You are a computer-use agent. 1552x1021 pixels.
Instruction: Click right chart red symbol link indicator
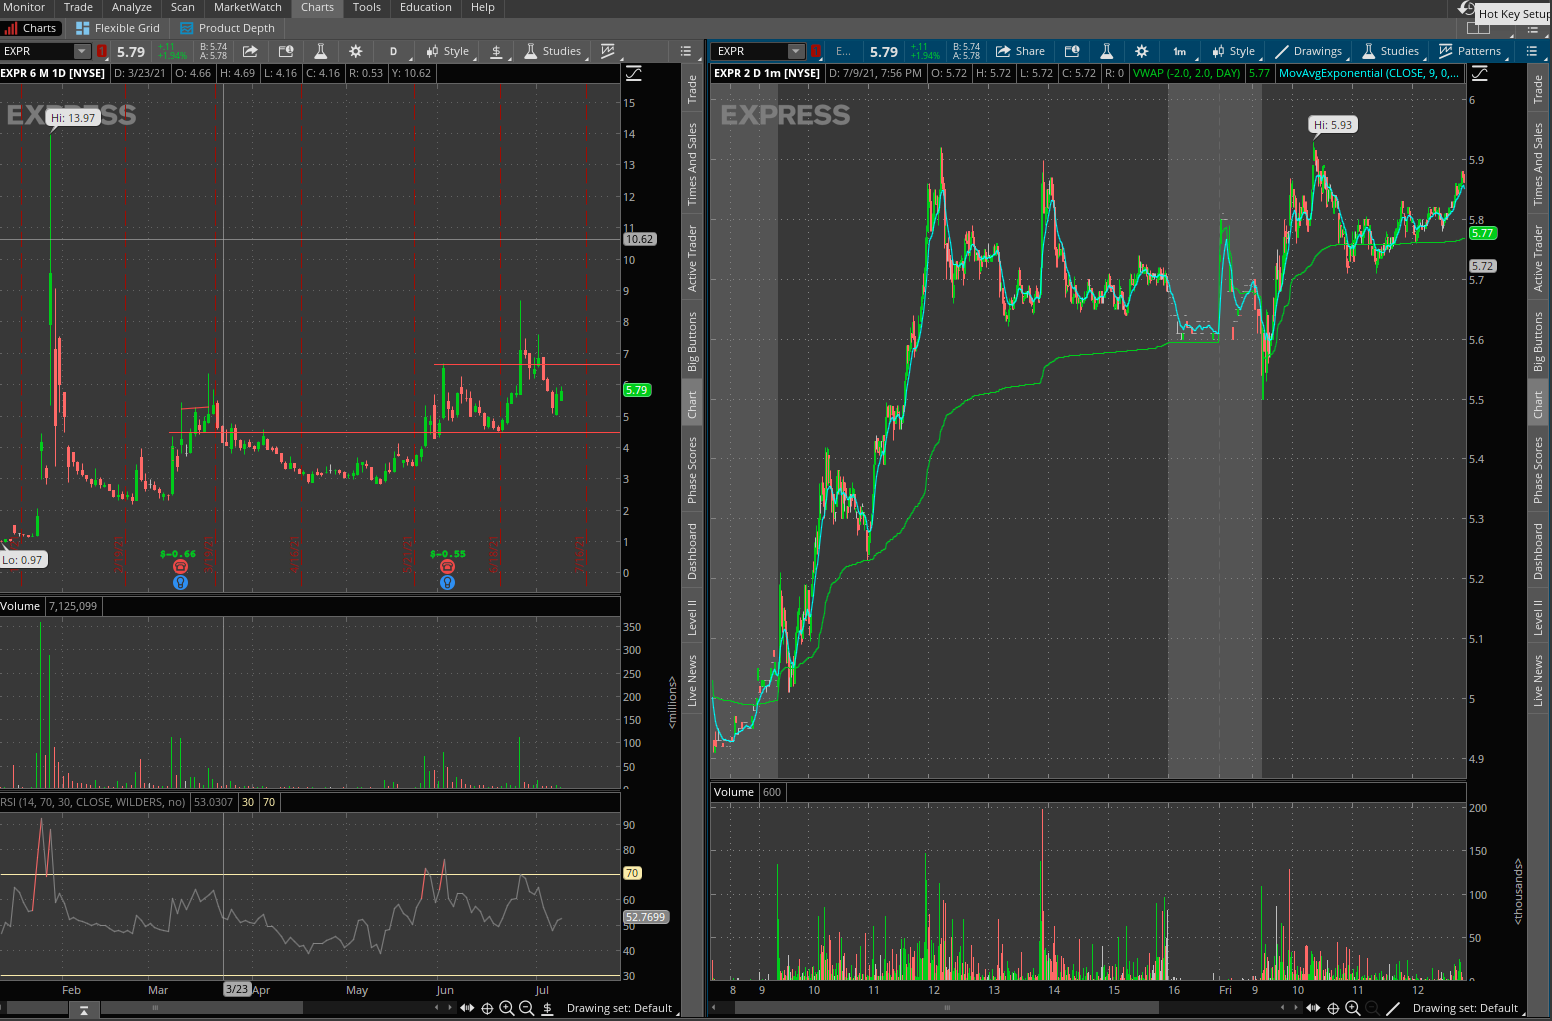[815, 51]
